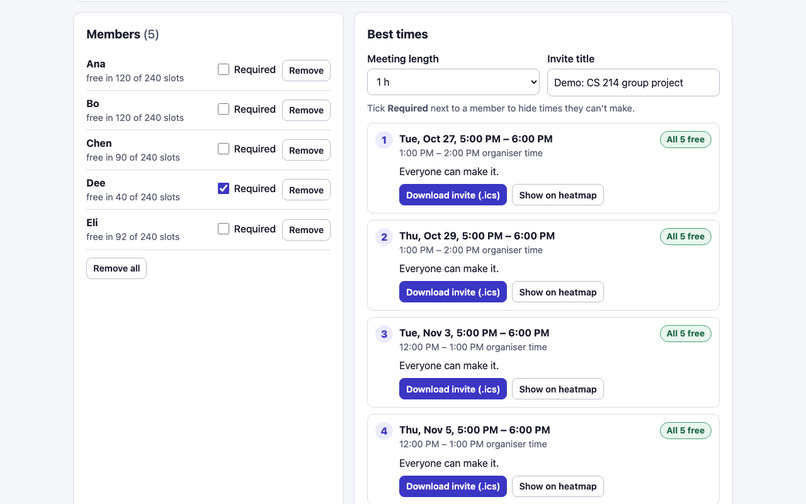This screenshot has width=806, height=504.
Task: Click the 'Tick Required next to a member' hint
Action: click(501, 109)
